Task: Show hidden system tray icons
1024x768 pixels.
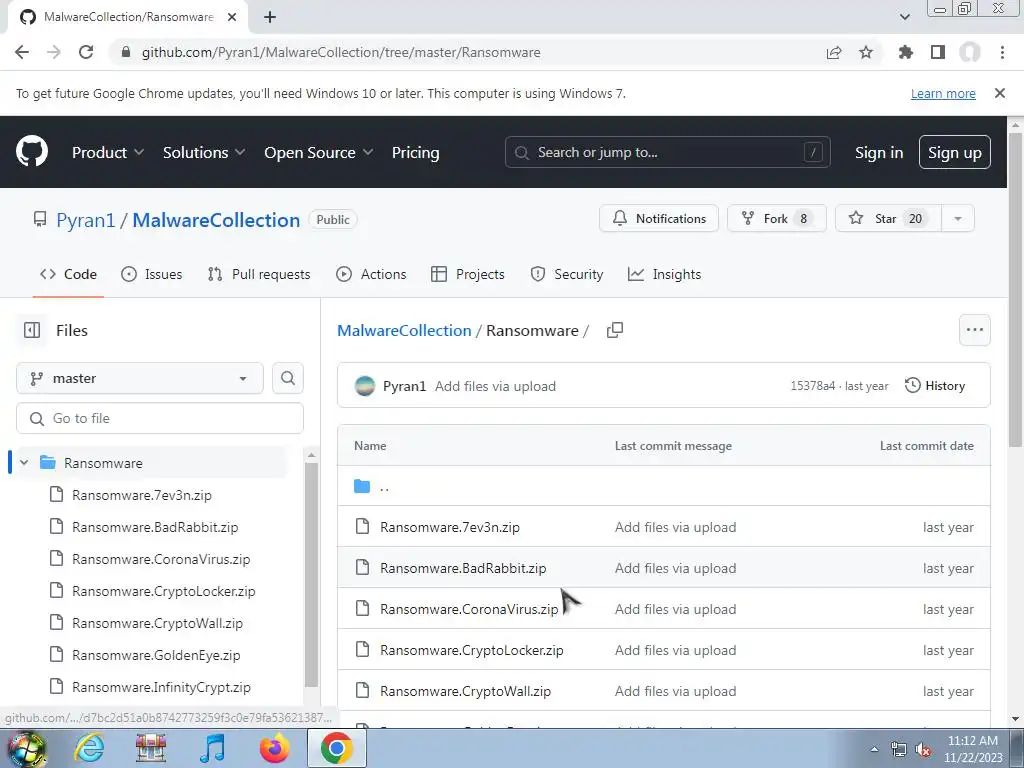Action: (x=874, y=750)
